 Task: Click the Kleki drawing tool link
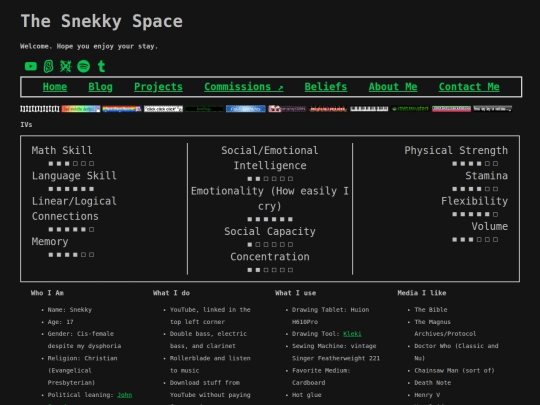click(352, 334)
